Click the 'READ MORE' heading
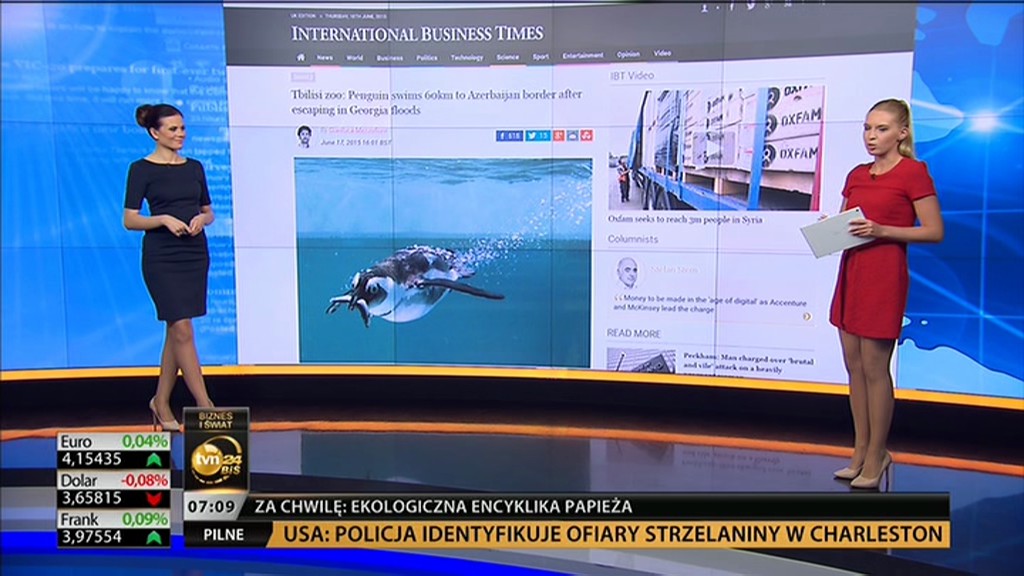 [x=633, y=333]
